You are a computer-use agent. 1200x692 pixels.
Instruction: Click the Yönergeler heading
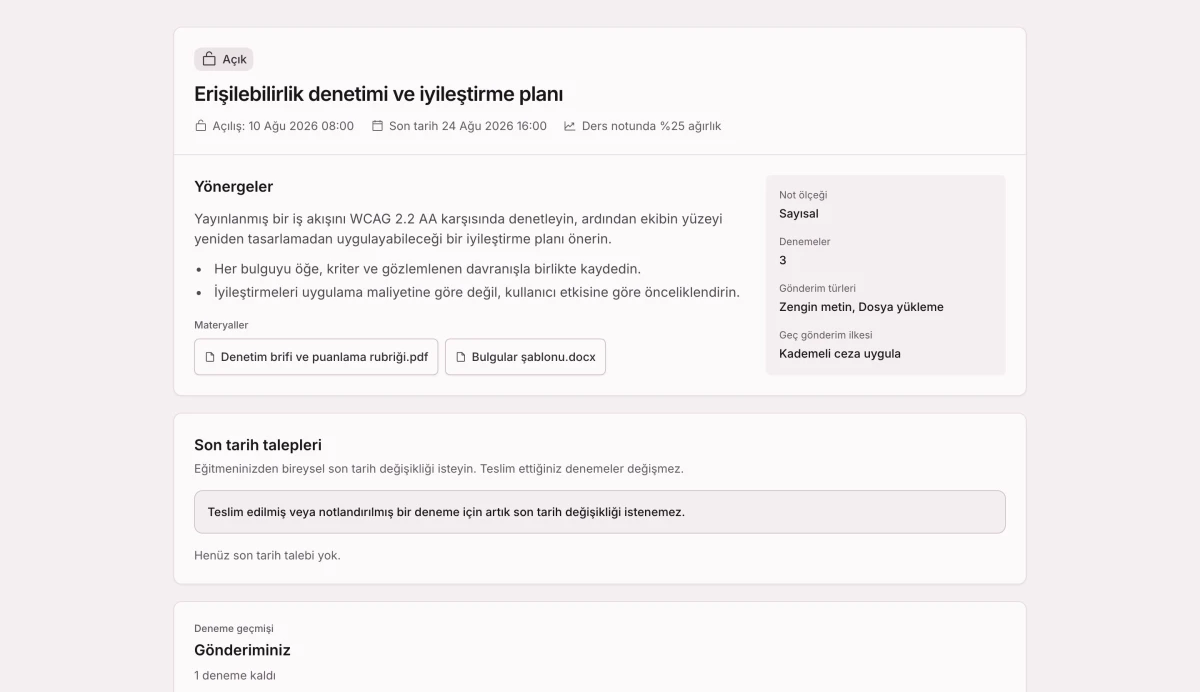pyautogui.click(x=234, y=186)
